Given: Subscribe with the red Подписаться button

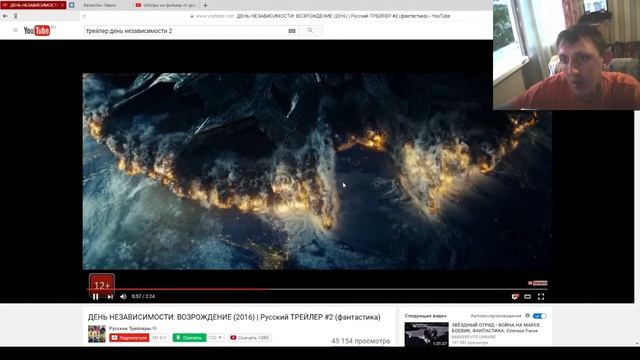Looking at the screenshot, I should [129, 338].
